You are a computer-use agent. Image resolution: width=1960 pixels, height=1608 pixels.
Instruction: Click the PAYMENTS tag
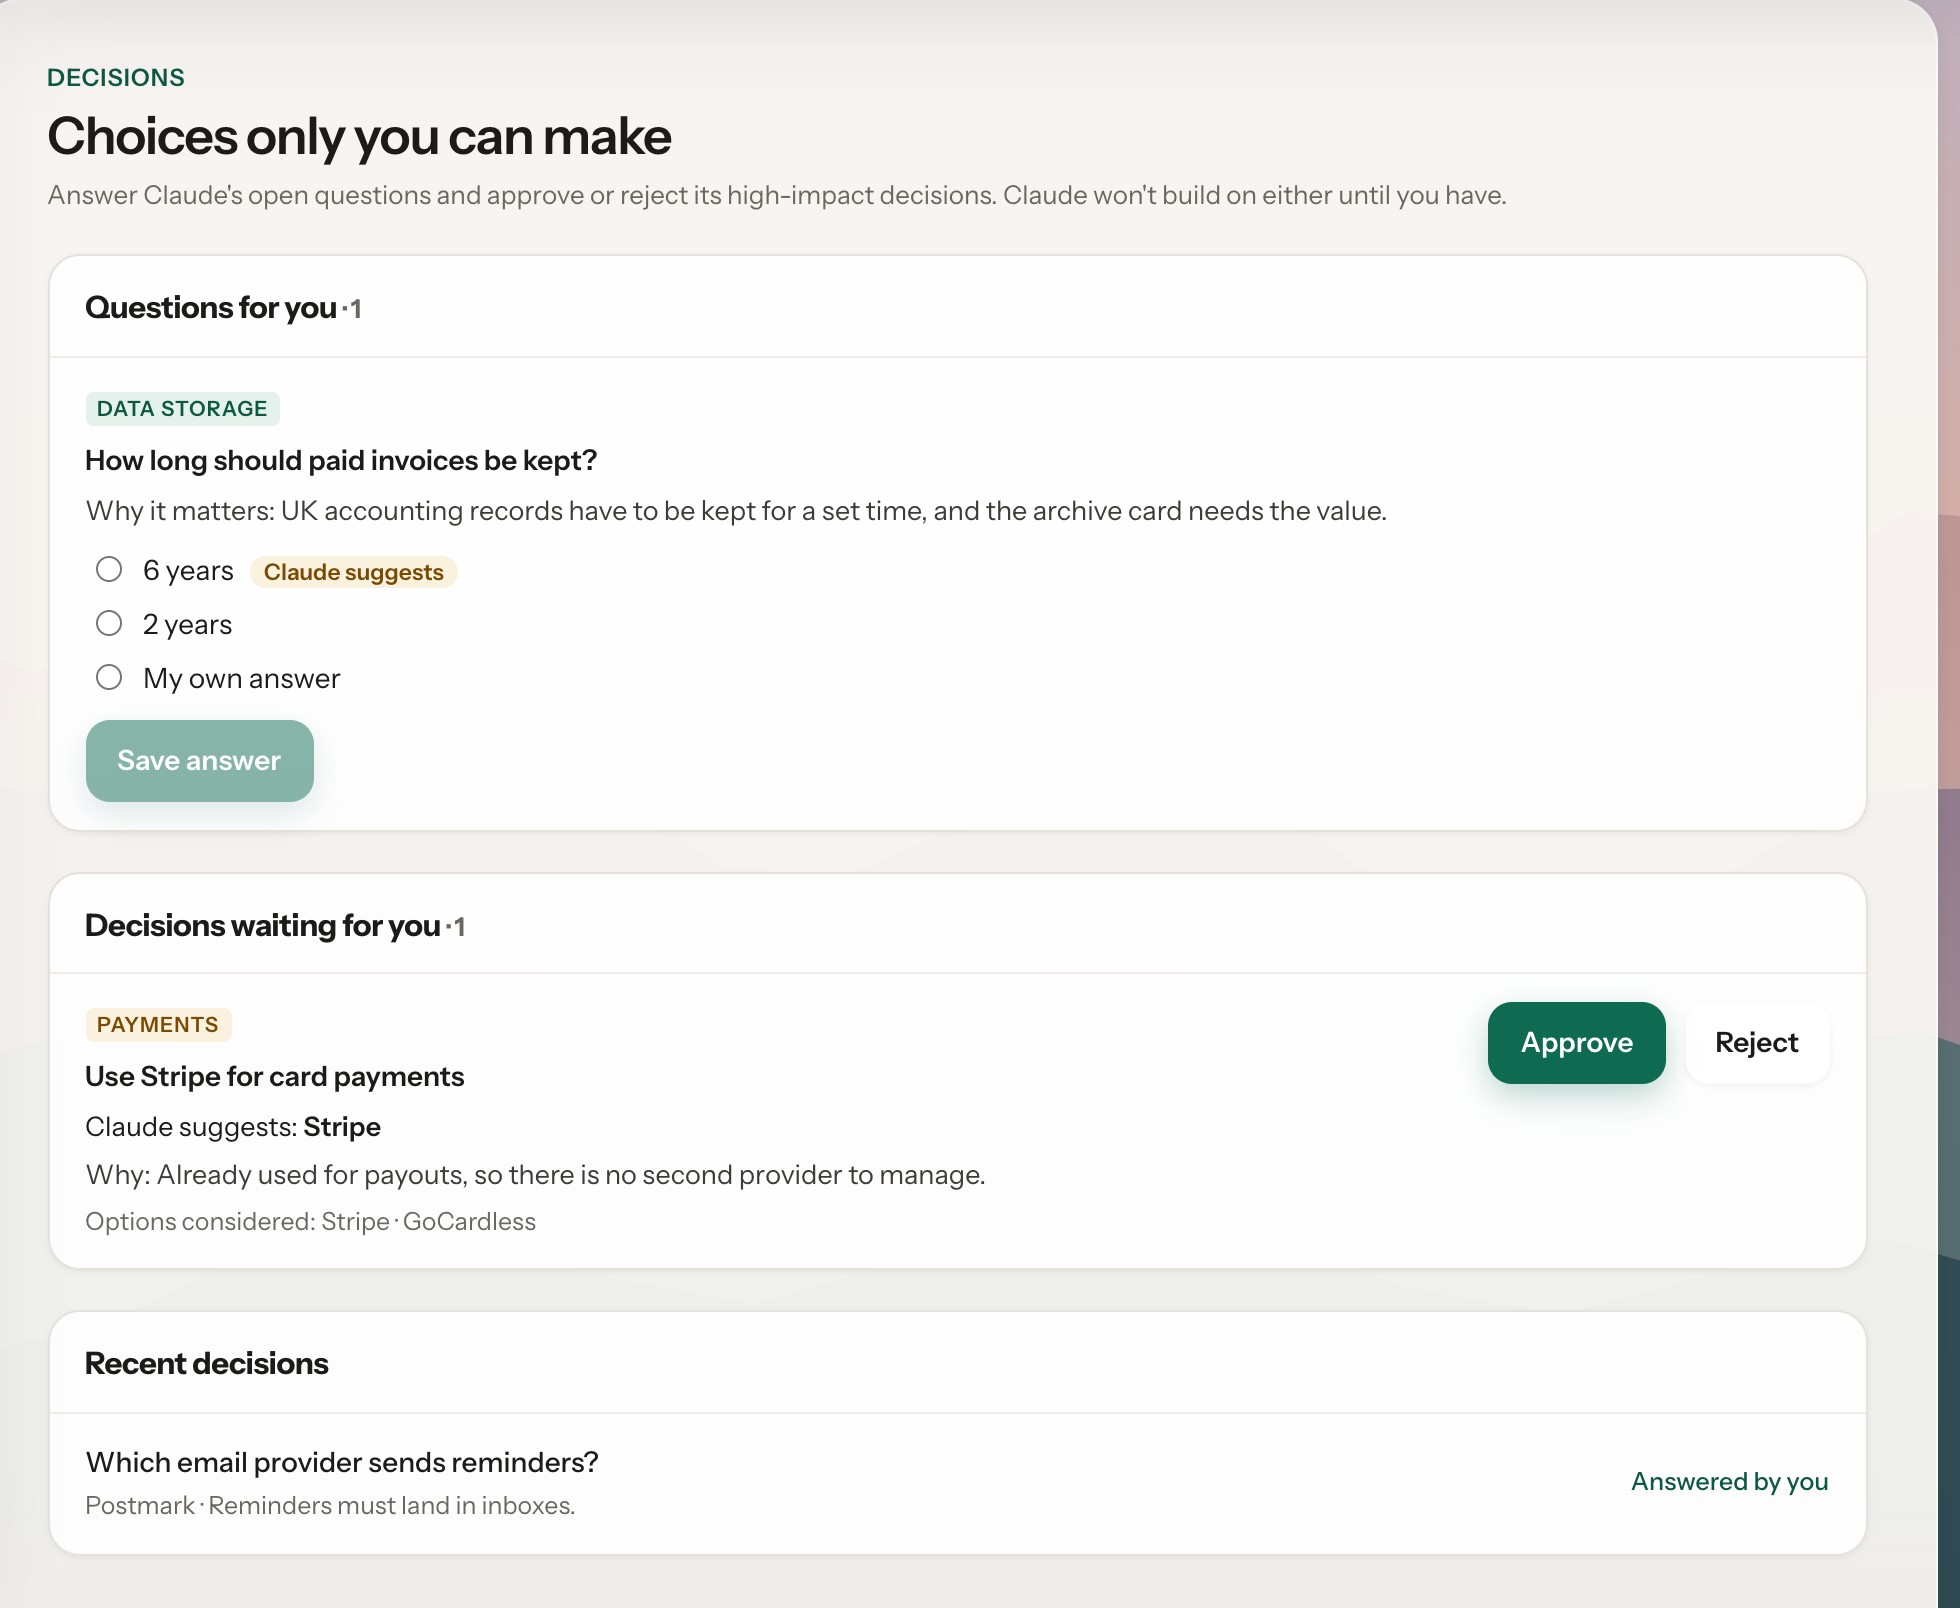point(158,1024)
